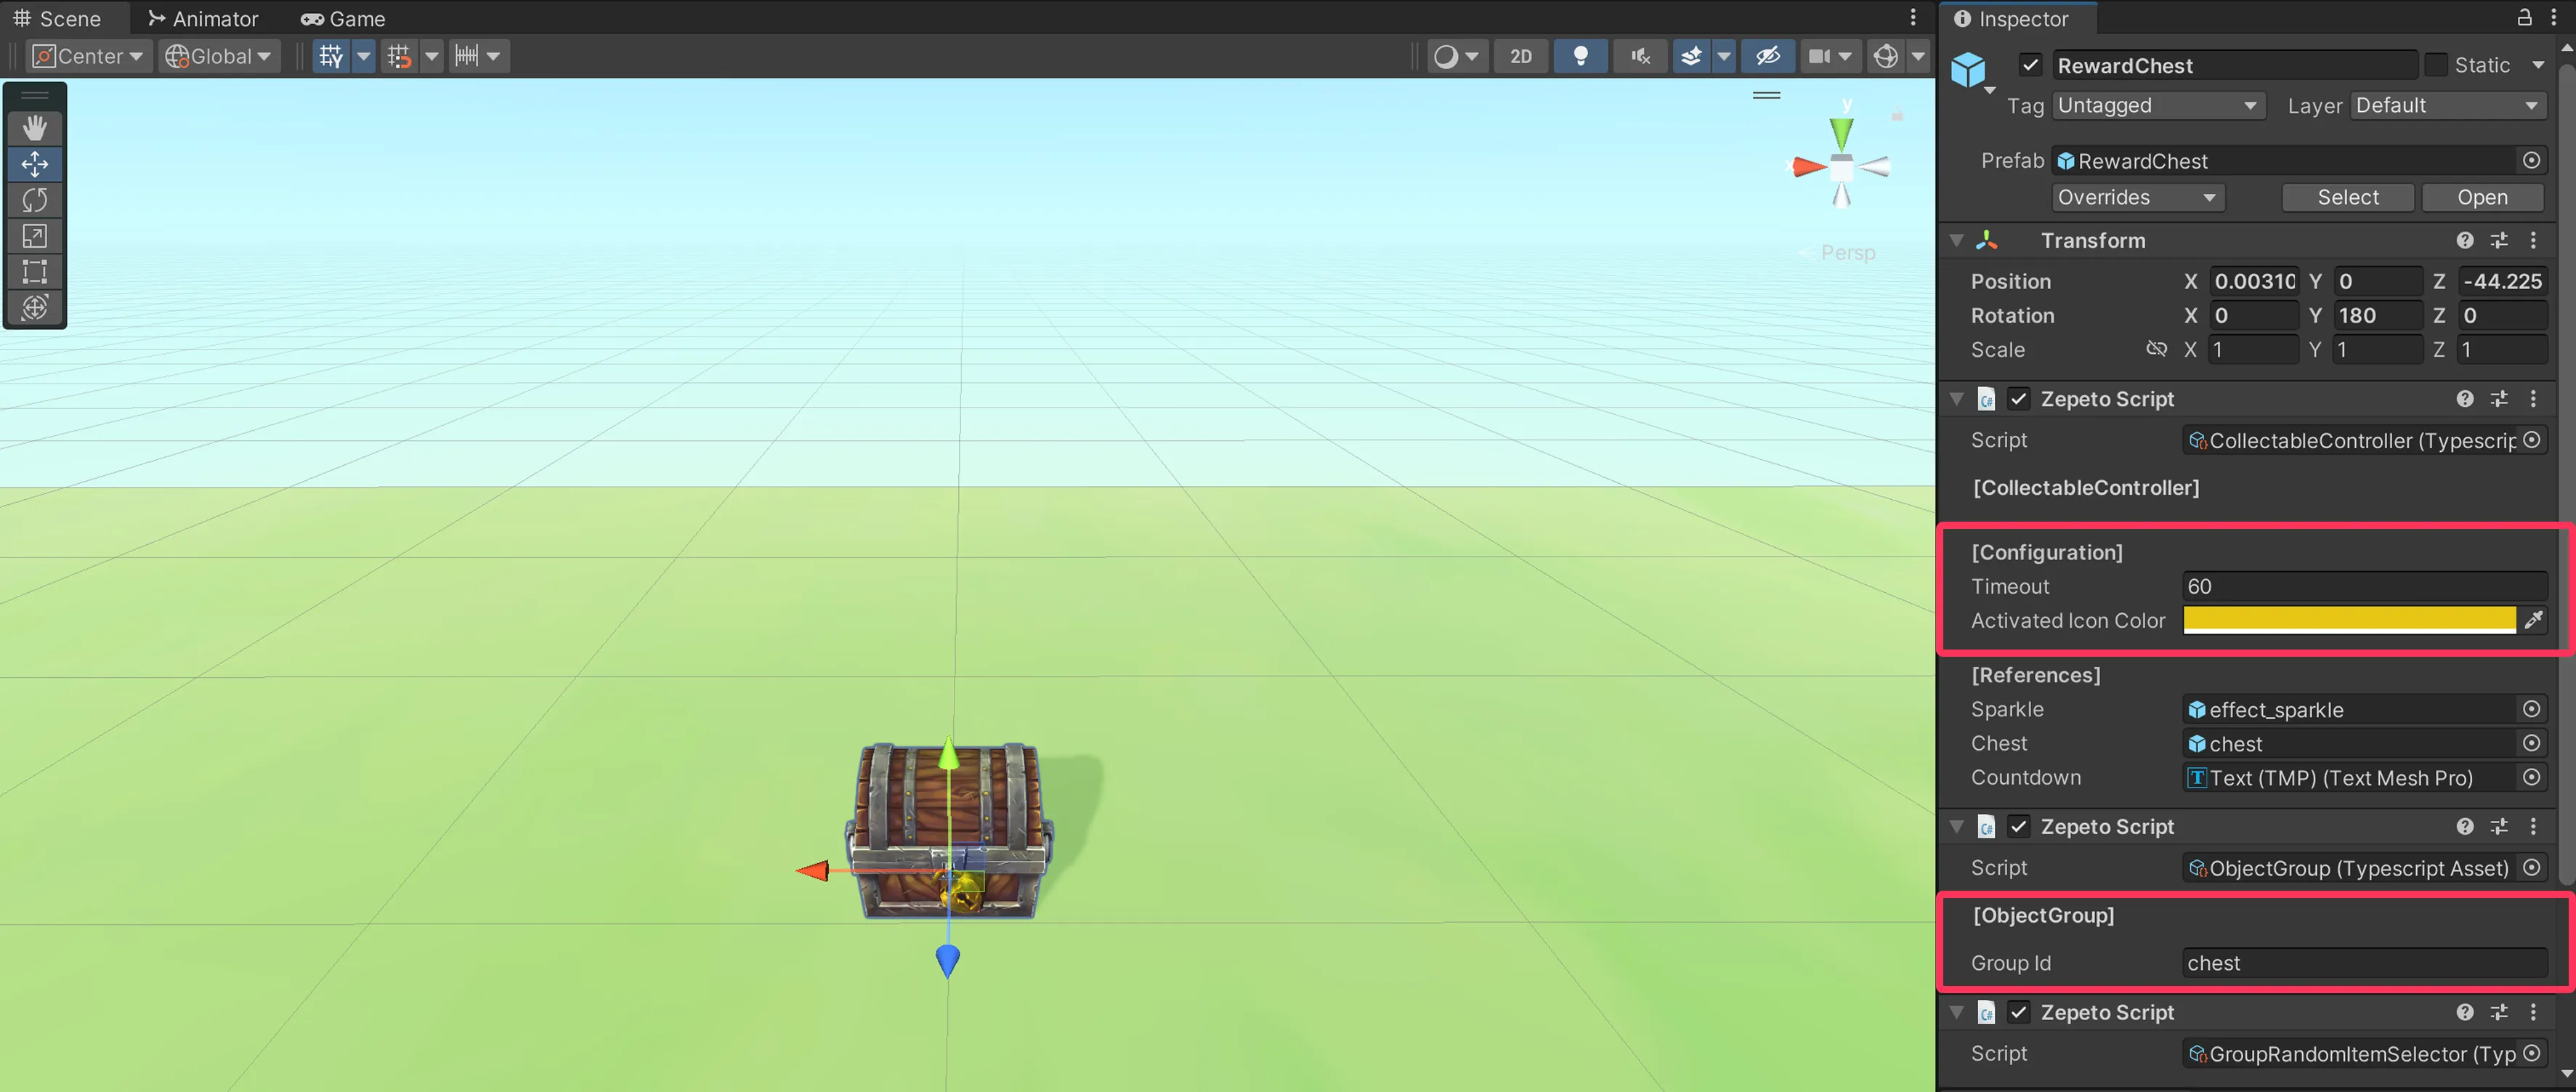Disable CollectableController Zepeto Script checkbox

coord(2019,399)
